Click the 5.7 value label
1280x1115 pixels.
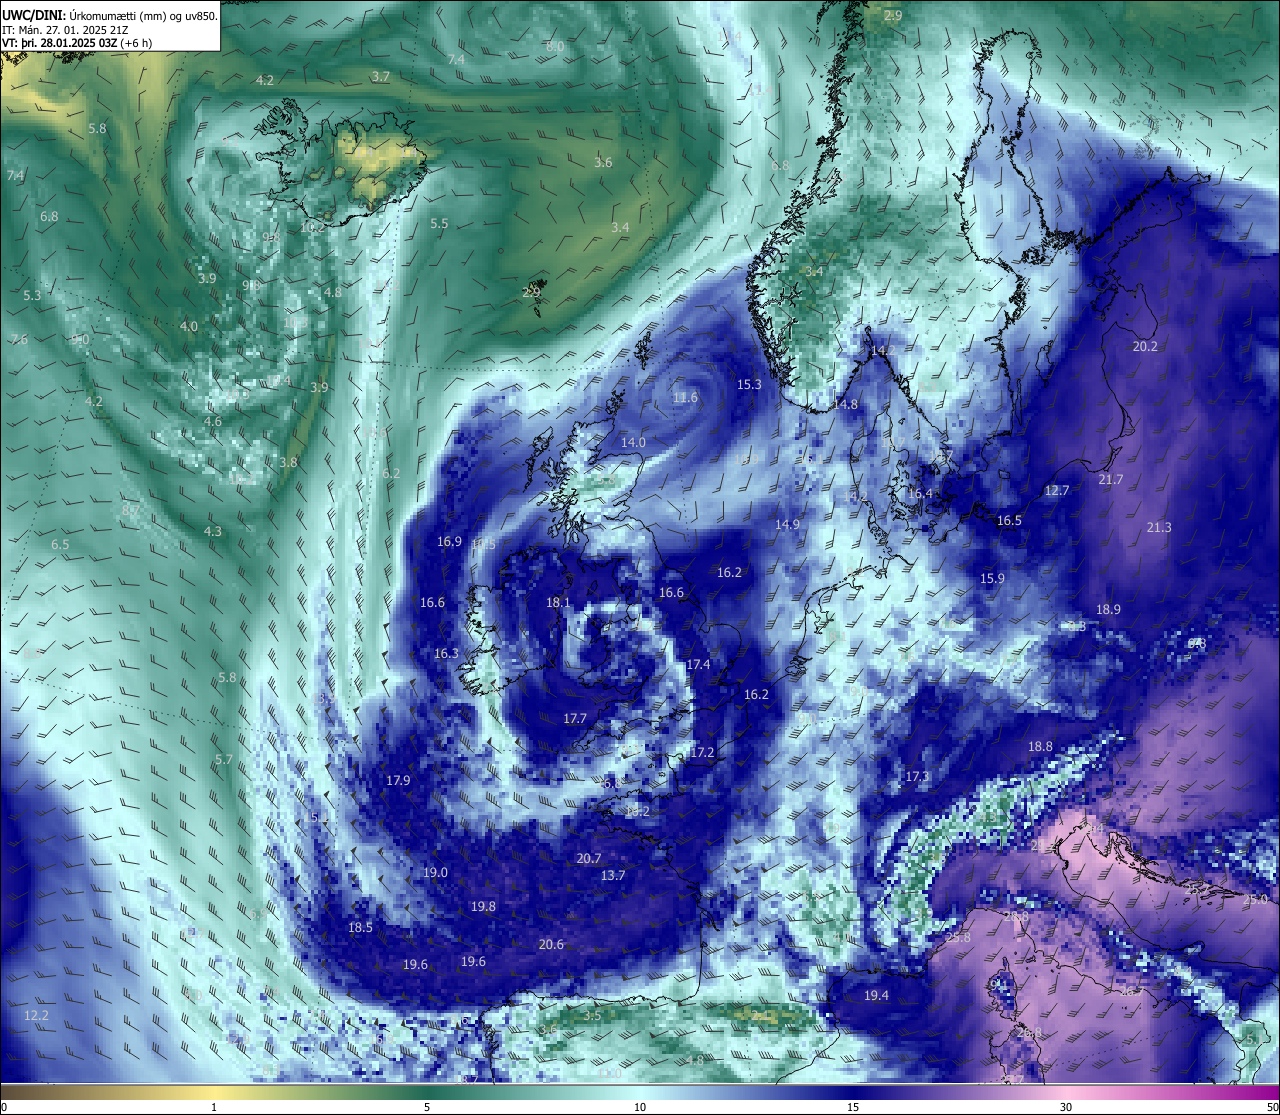coord(224,759)
